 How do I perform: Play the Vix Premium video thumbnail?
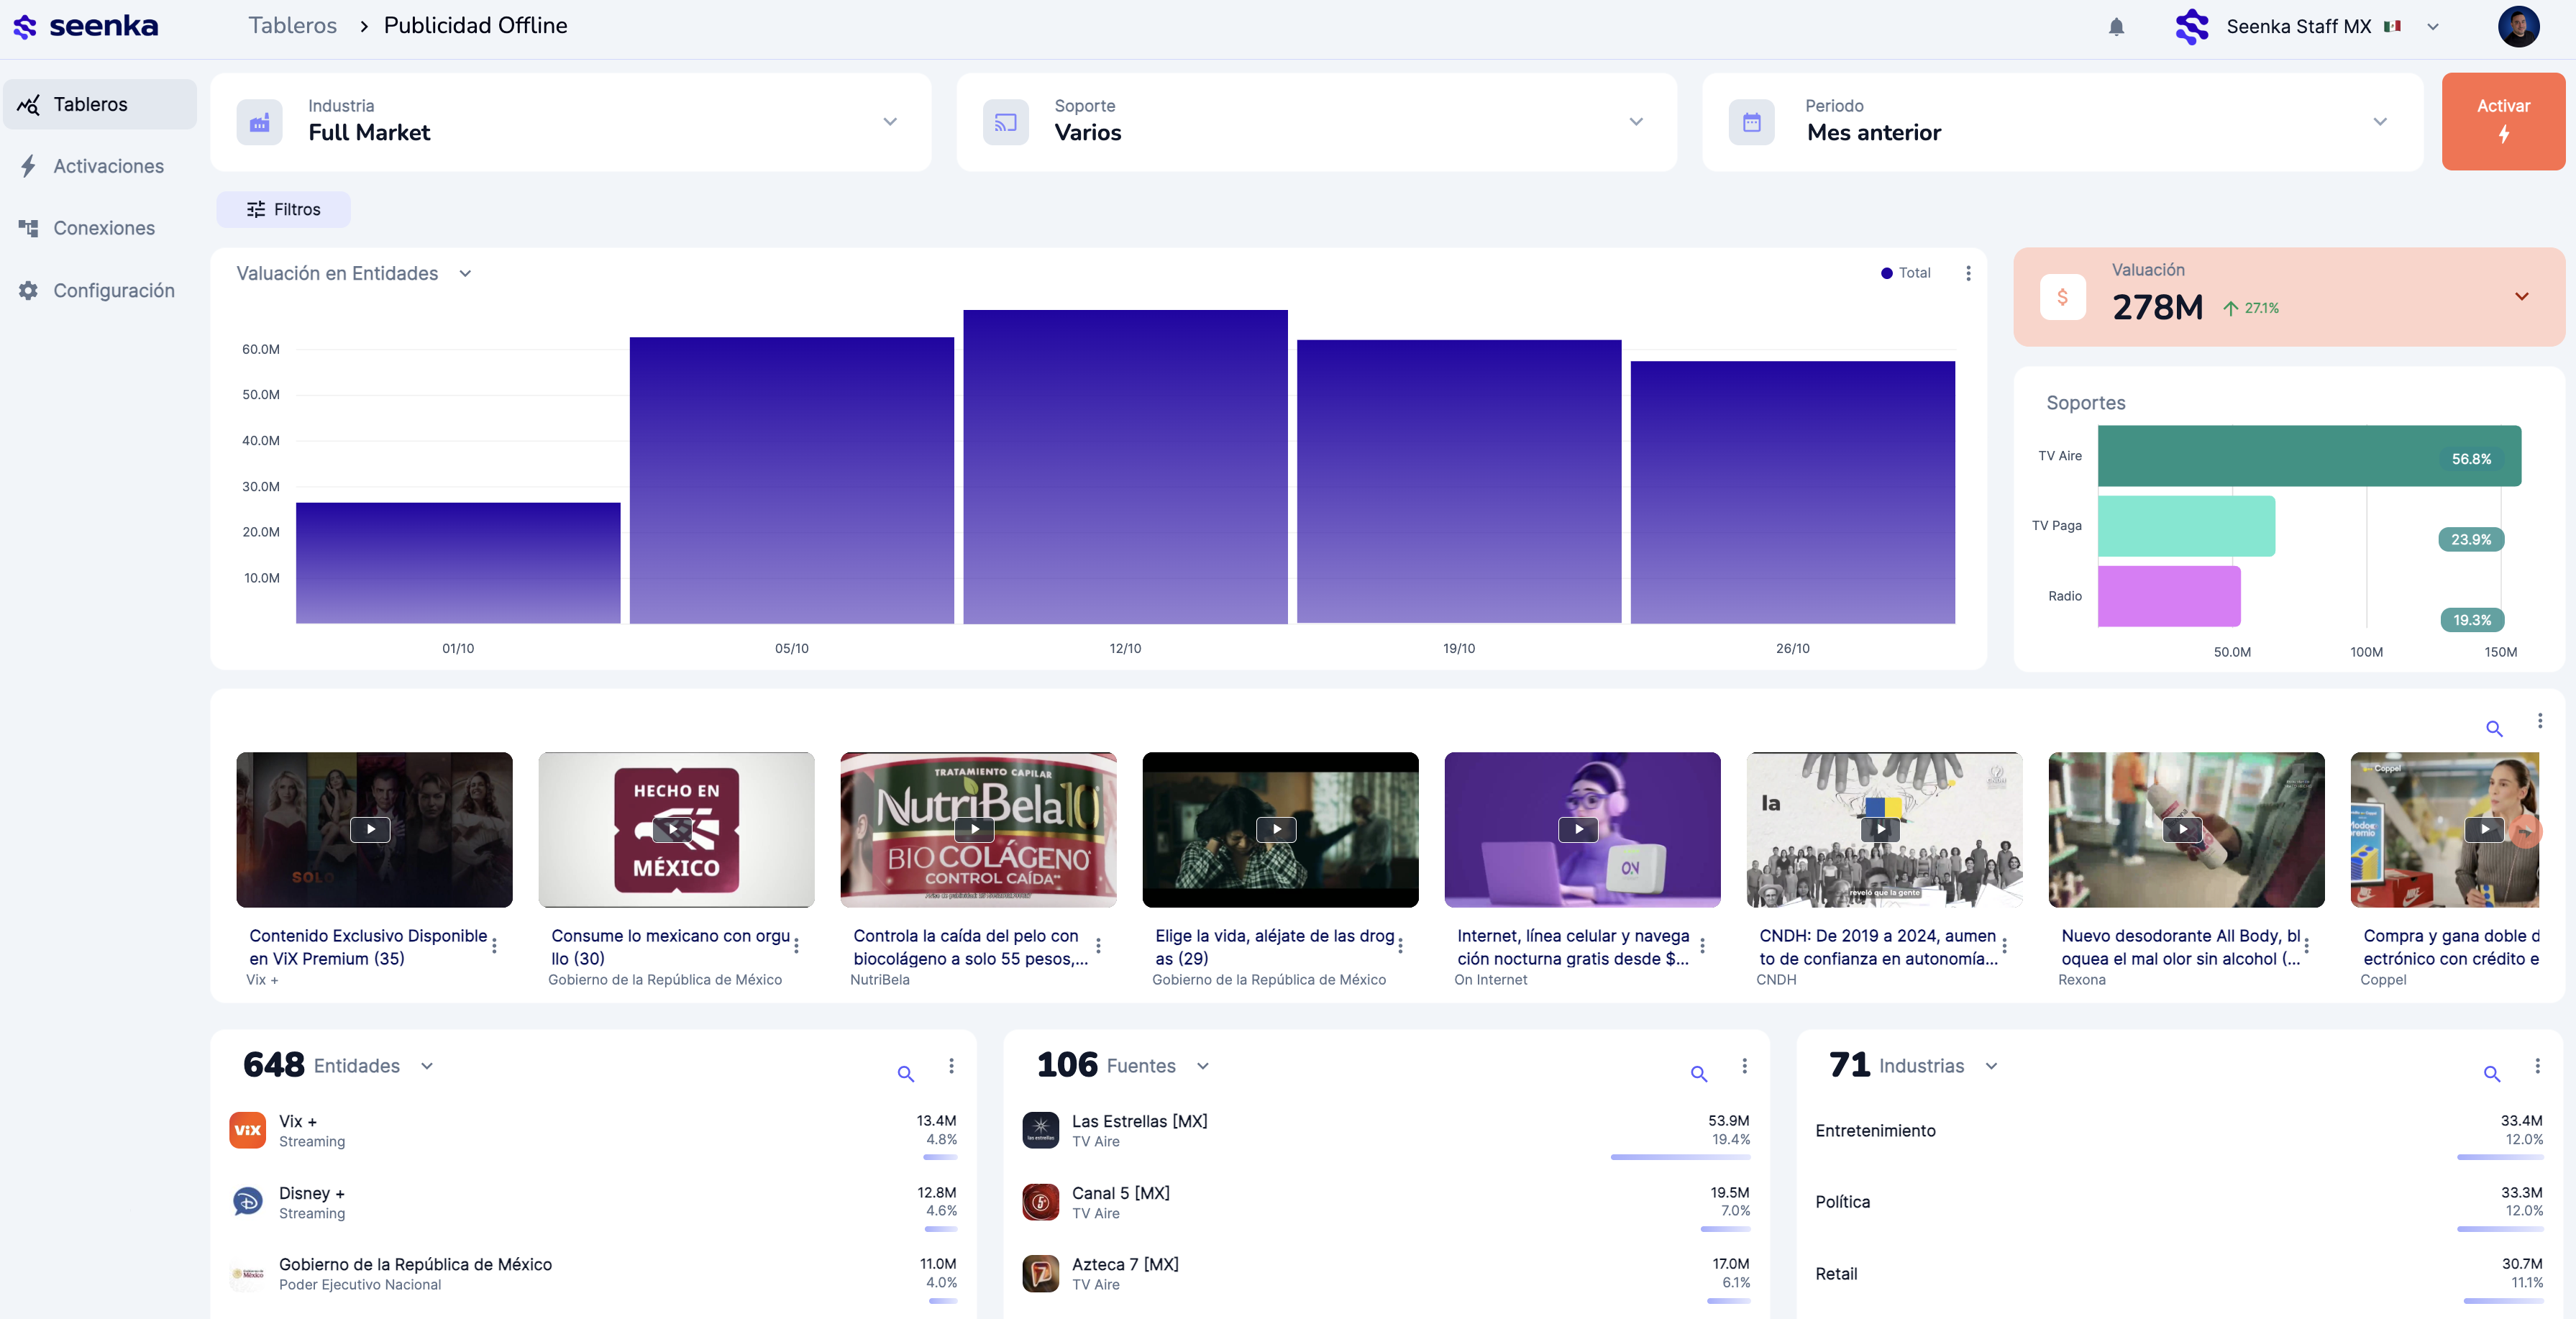coord(370,829)
